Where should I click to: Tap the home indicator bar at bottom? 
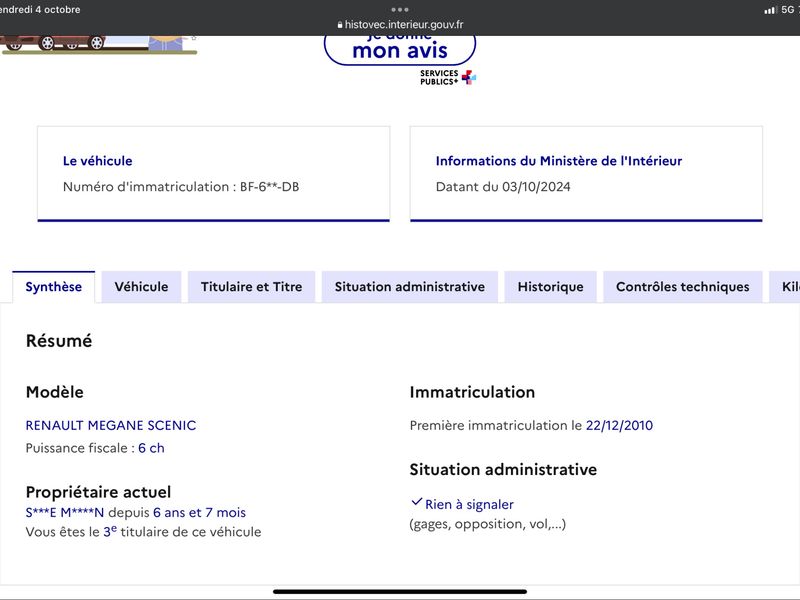point(400,592)
